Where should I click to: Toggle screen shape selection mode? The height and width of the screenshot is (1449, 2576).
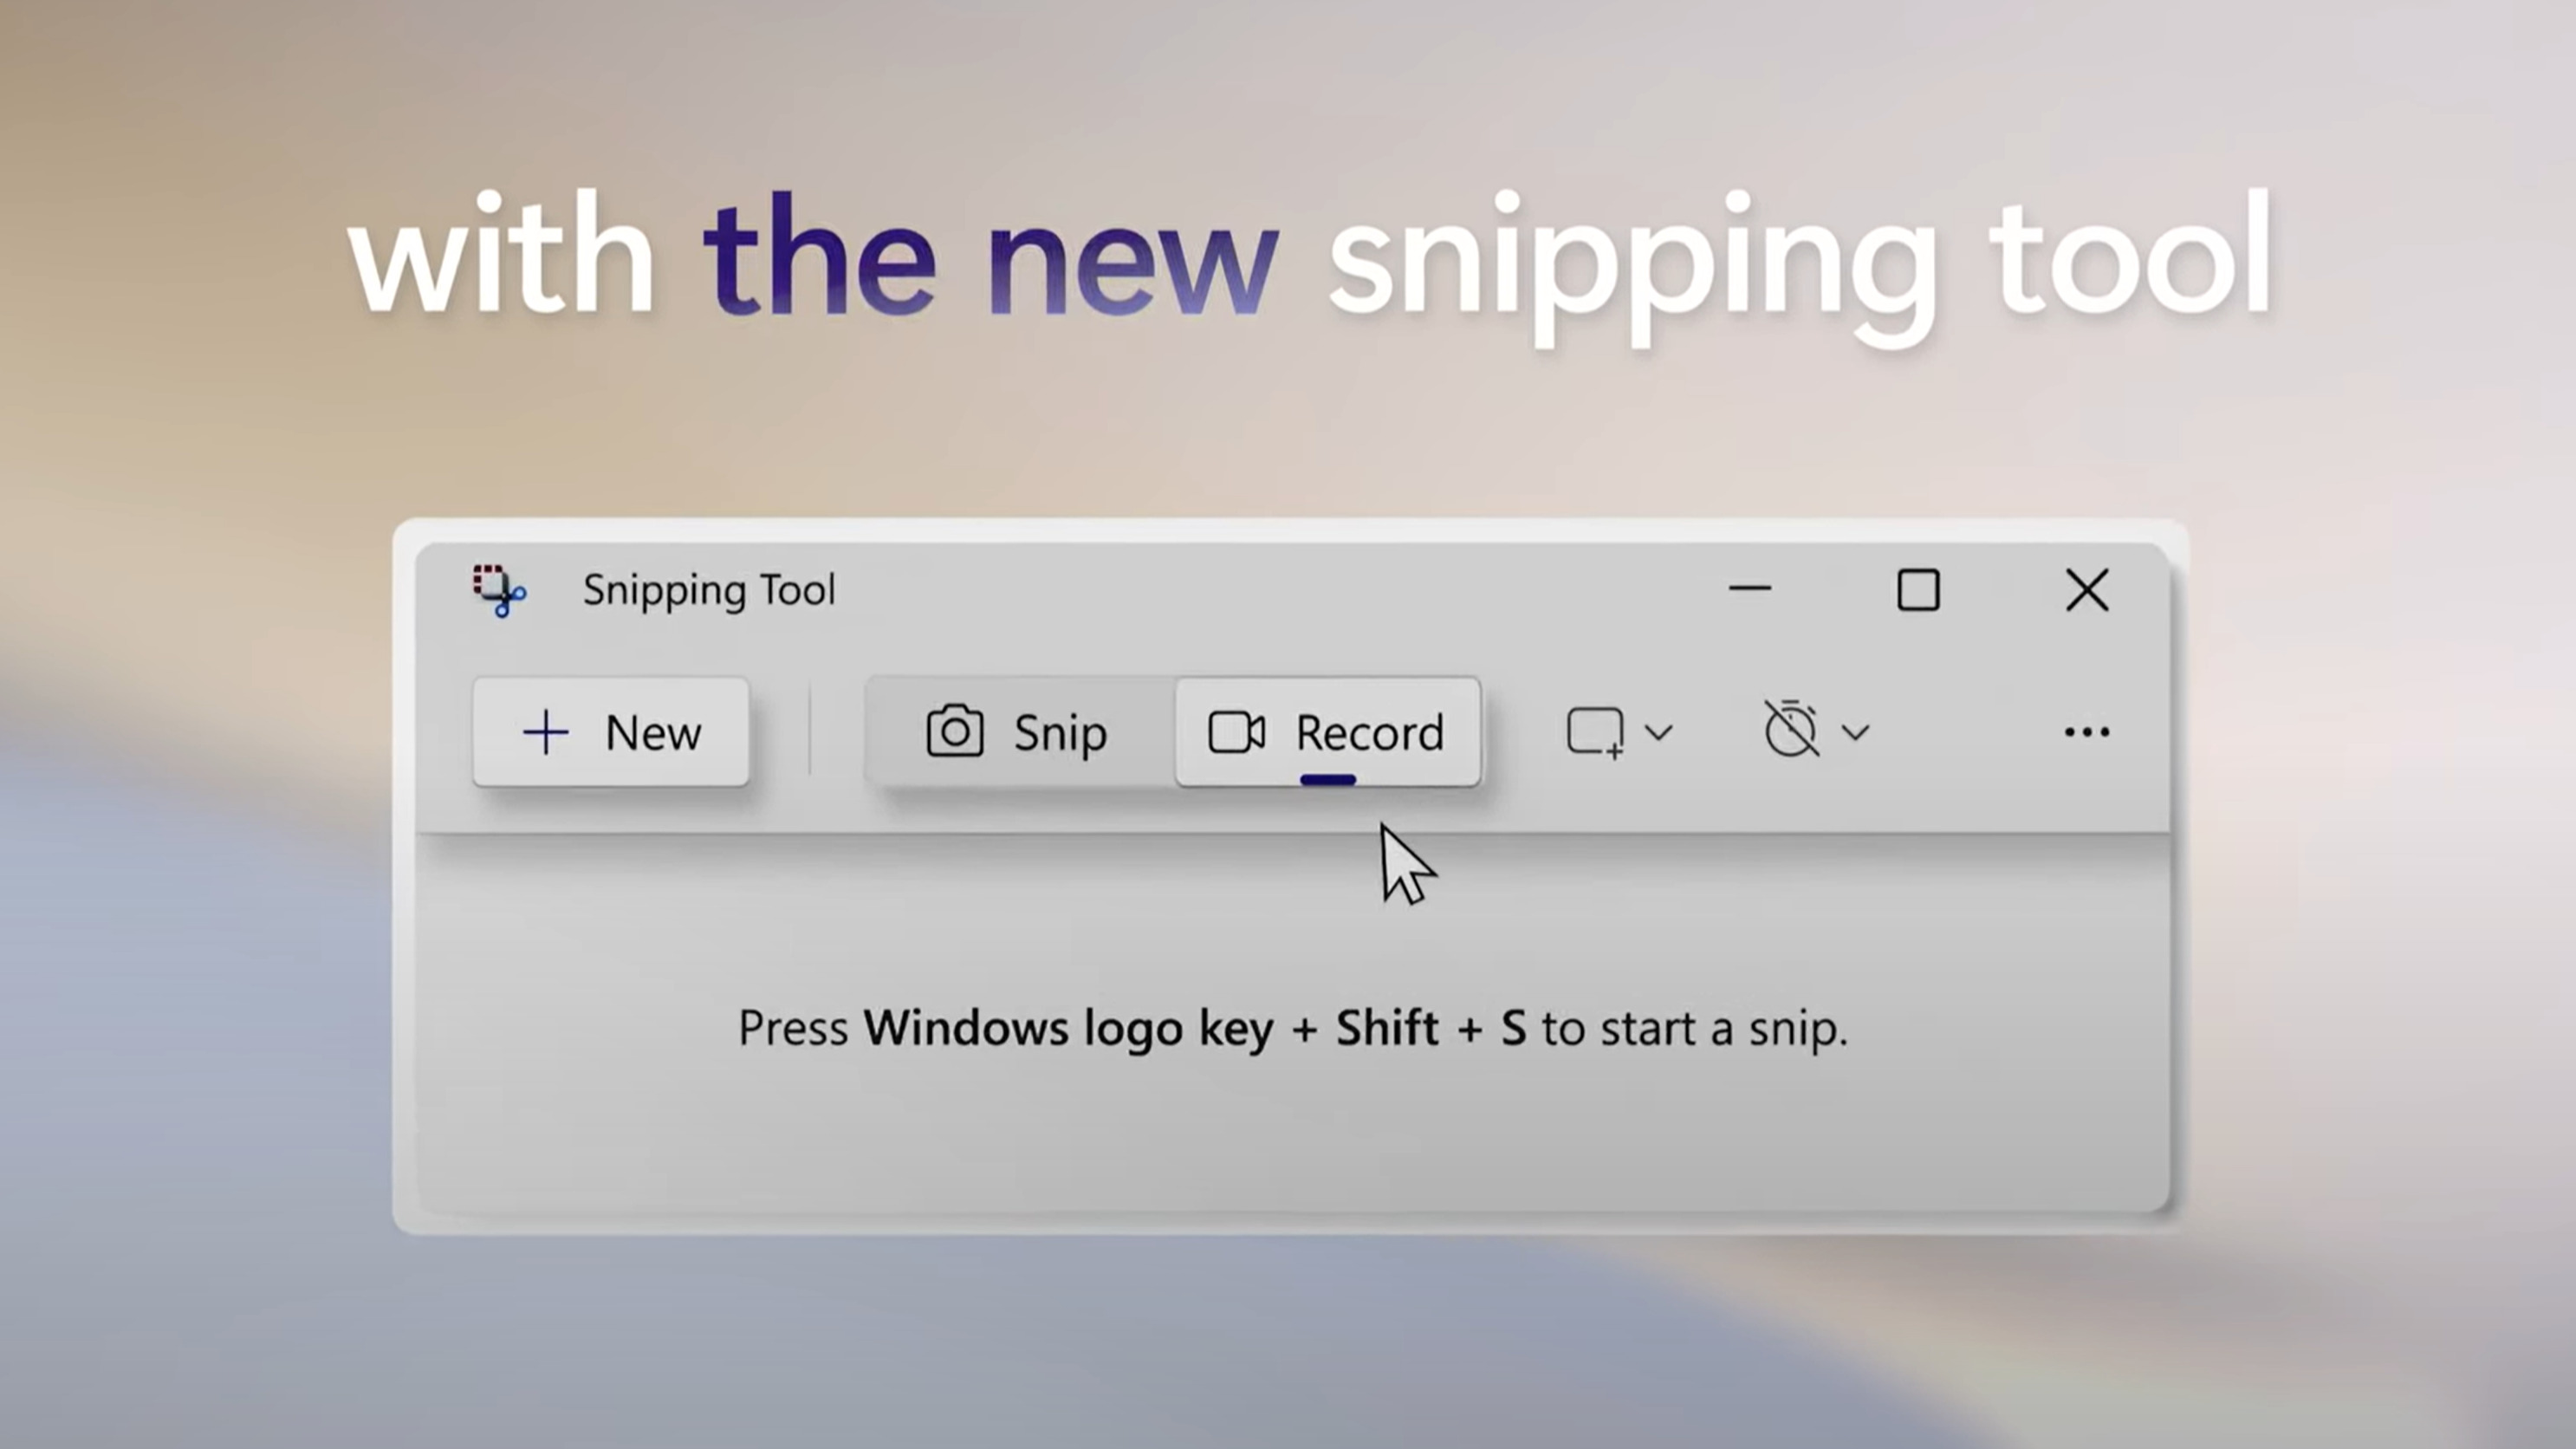1613,731
